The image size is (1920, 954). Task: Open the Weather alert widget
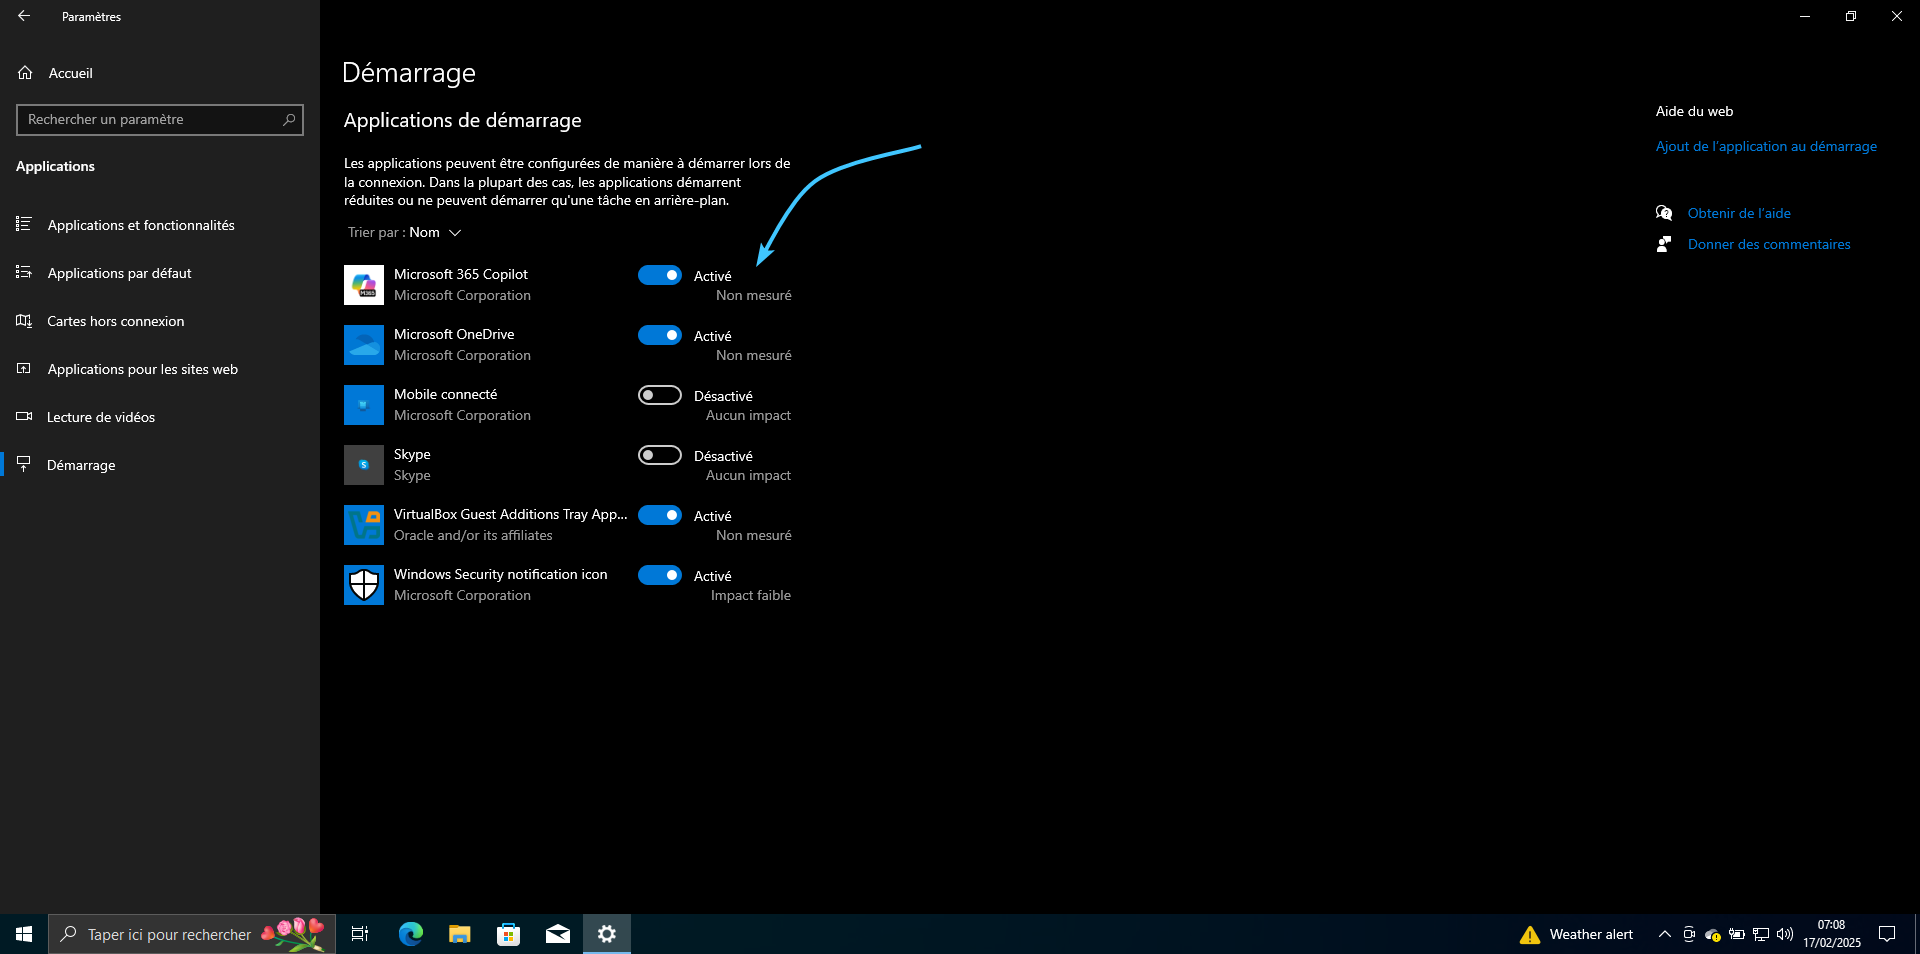(1576, 934)
